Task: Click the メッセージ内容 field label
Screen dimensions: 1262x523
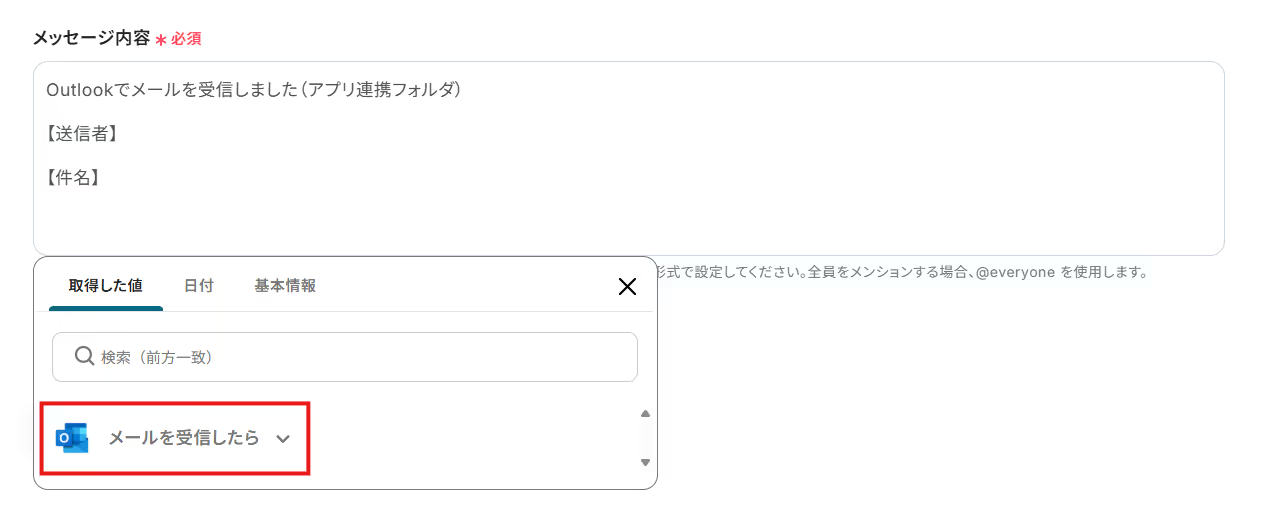Action: [90, 39]
